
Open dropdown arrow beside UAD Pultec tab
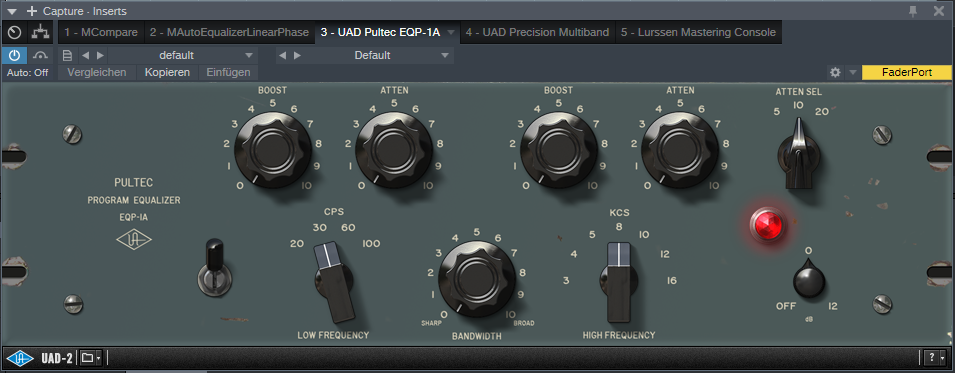451,32
